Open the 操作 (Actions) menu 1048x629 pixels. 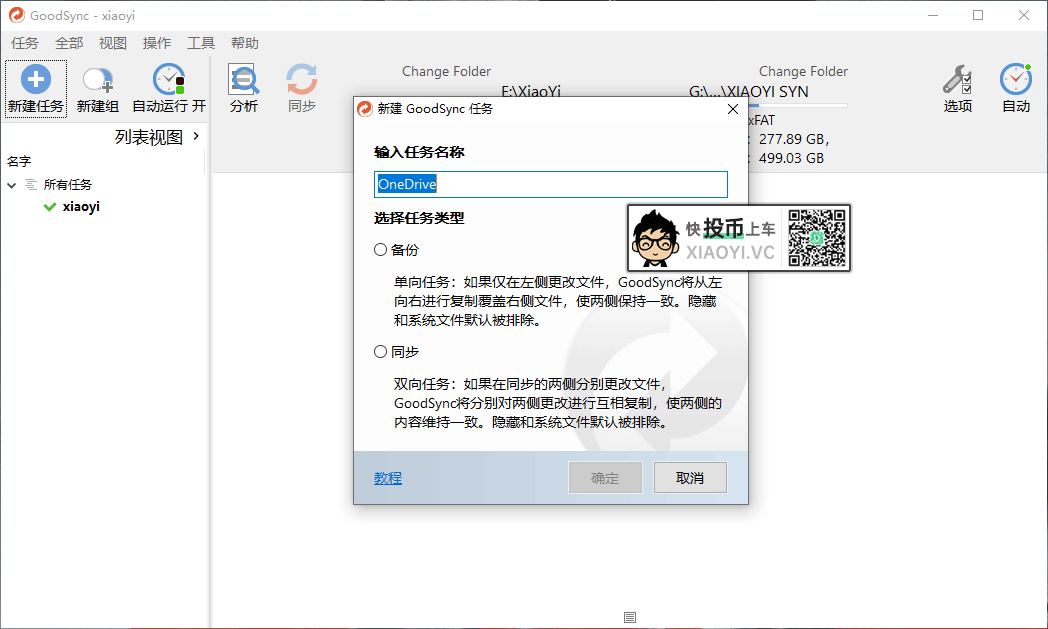tap(157, 43)
